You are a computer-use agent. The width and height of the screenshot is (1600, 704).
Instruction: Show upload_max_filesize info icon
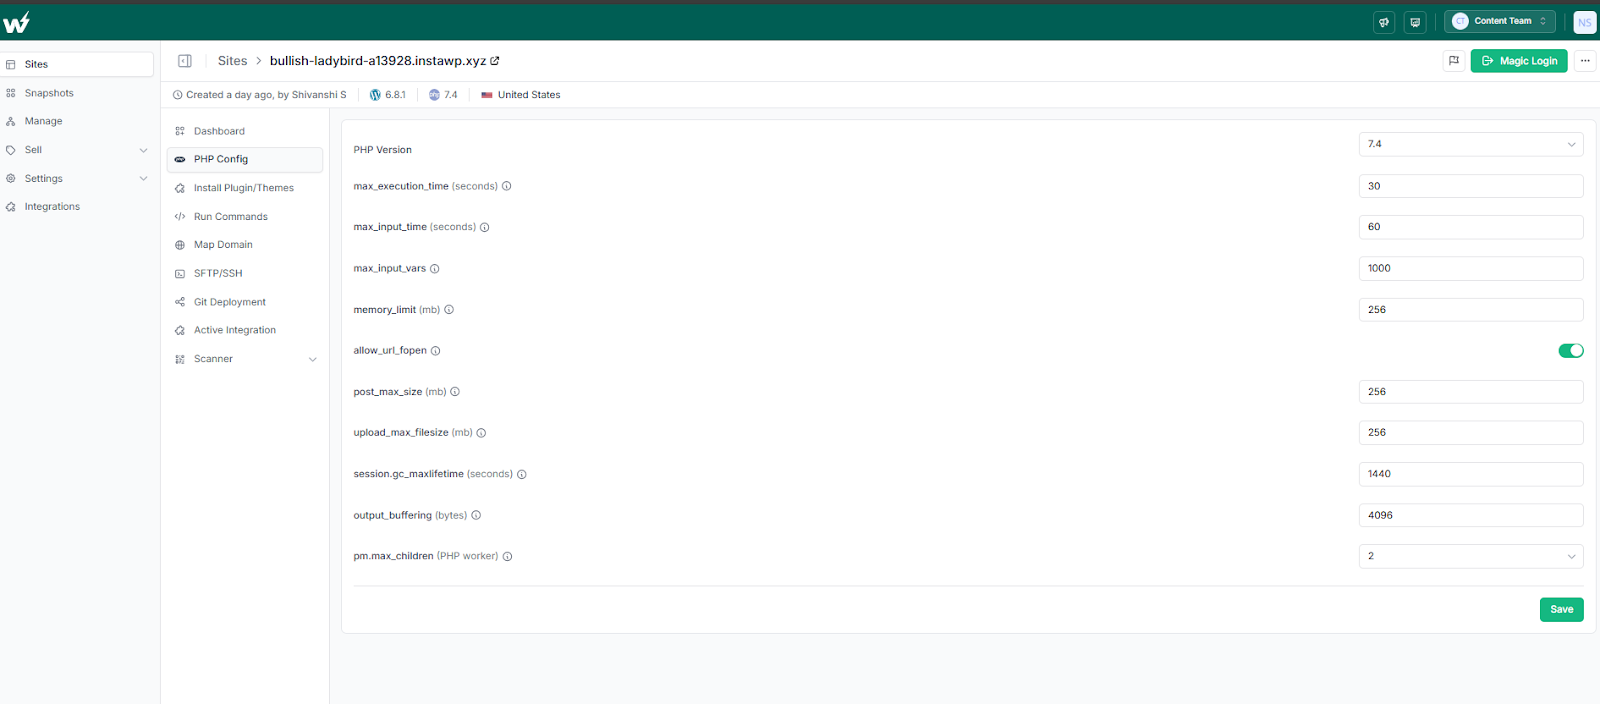coord(481,433)
